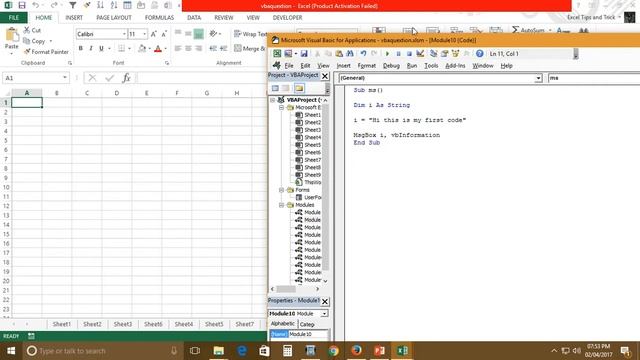Viewport: 640px width, 360px height.
Task: Increase font size with the larger A icon
Action: (x=153, y=34)
